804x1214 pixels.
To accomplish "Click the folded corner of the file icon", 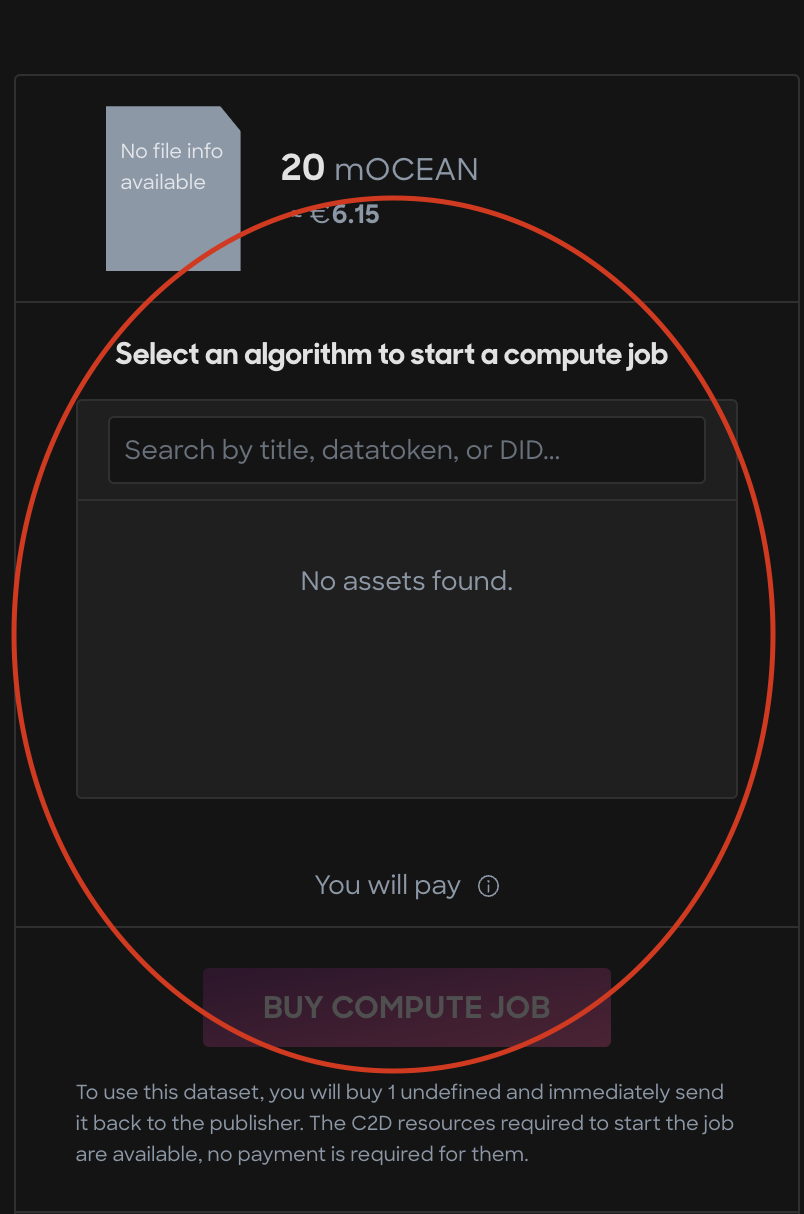I will point(230,117).
